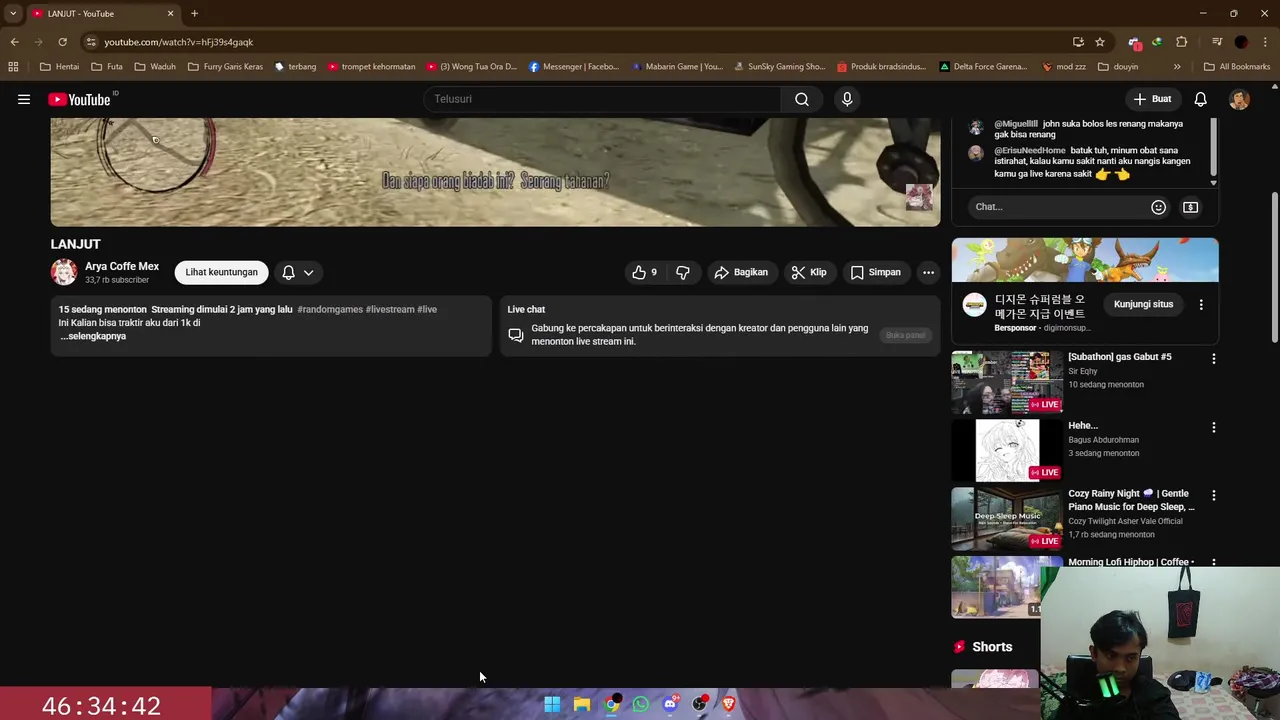1280x720 pixels.
Task: Click the #livestream hashtag
Action: pyautogui.click(x=390, y=310)
